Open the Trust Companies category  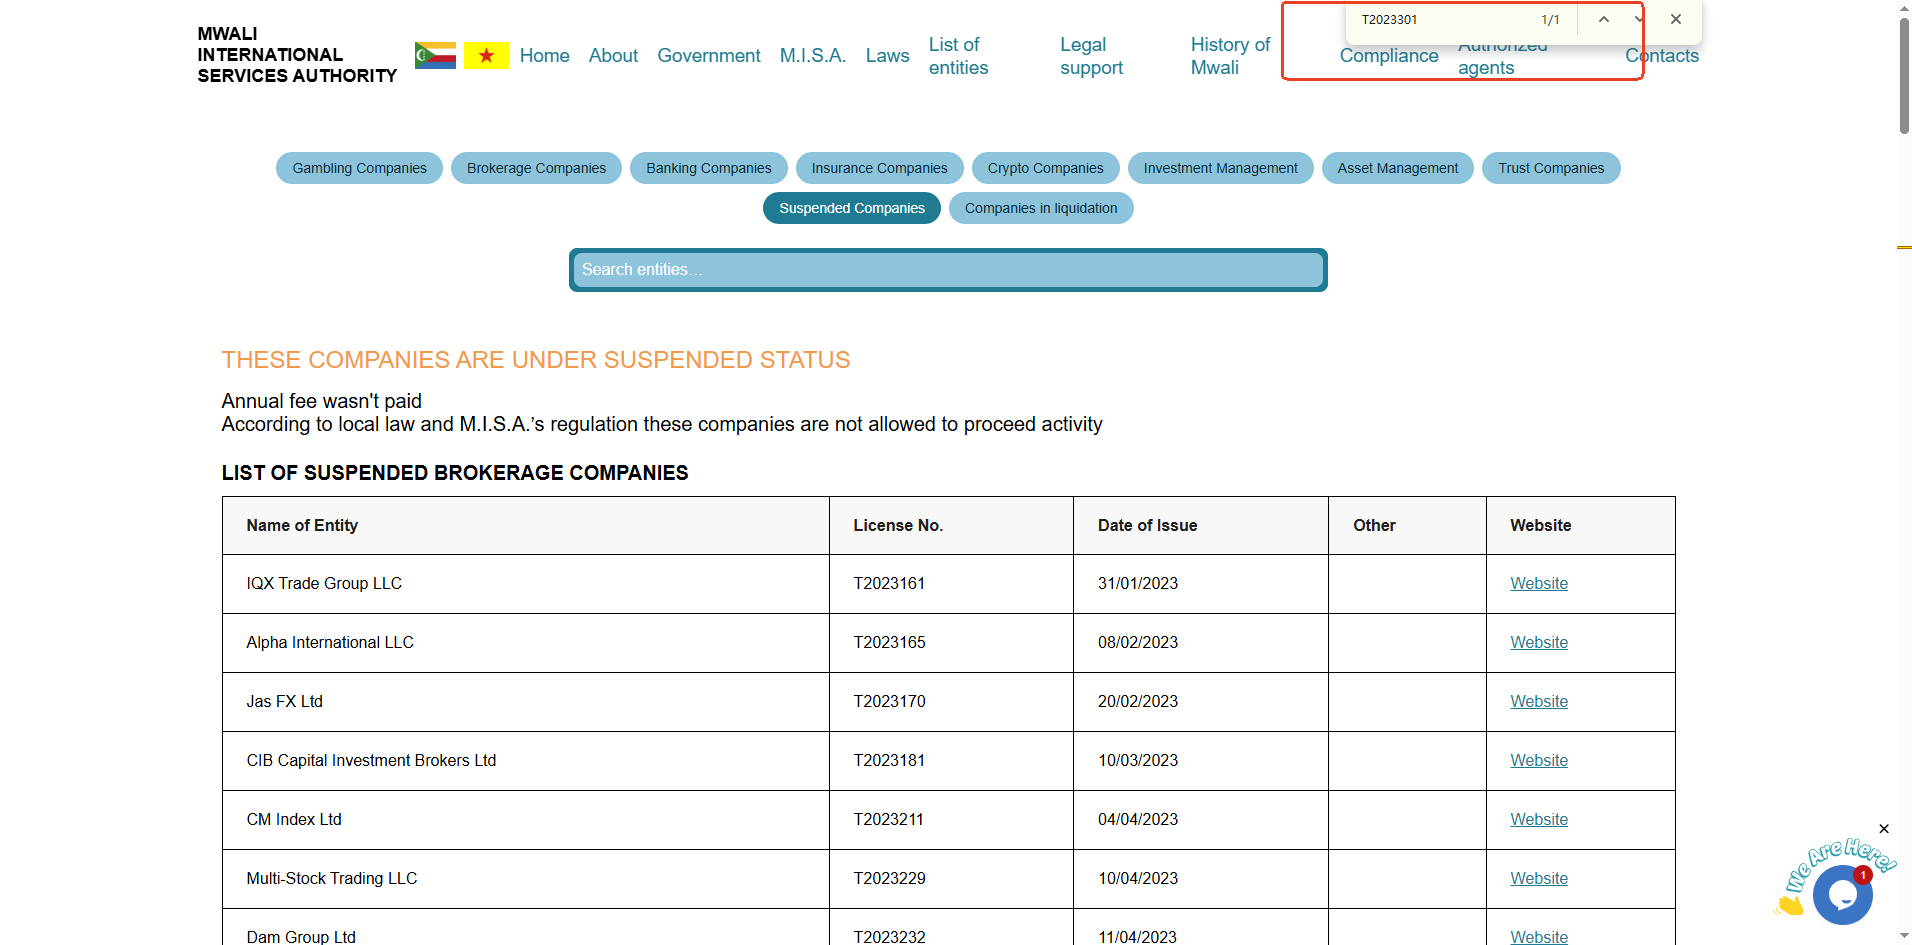pyautogui.click(x=1550, y=168)
